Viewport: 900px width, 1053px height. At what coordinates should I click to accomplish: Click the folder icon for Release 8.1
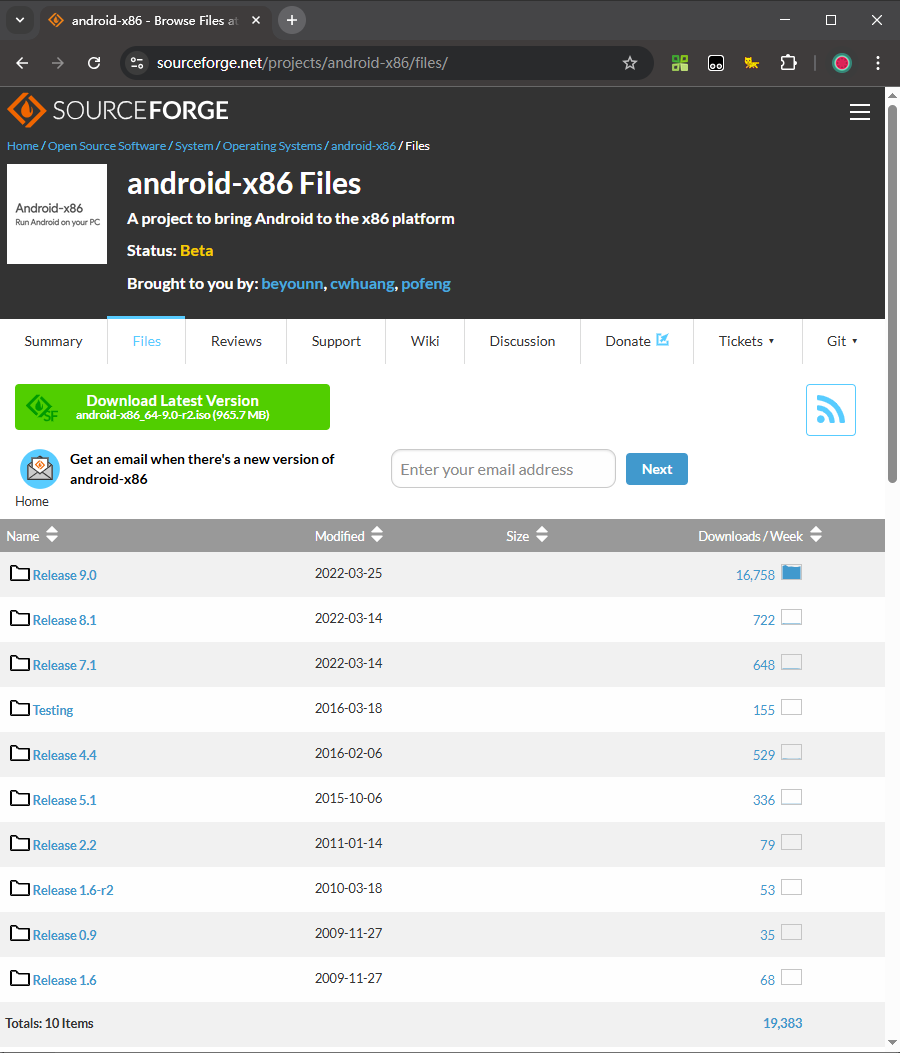20,619
